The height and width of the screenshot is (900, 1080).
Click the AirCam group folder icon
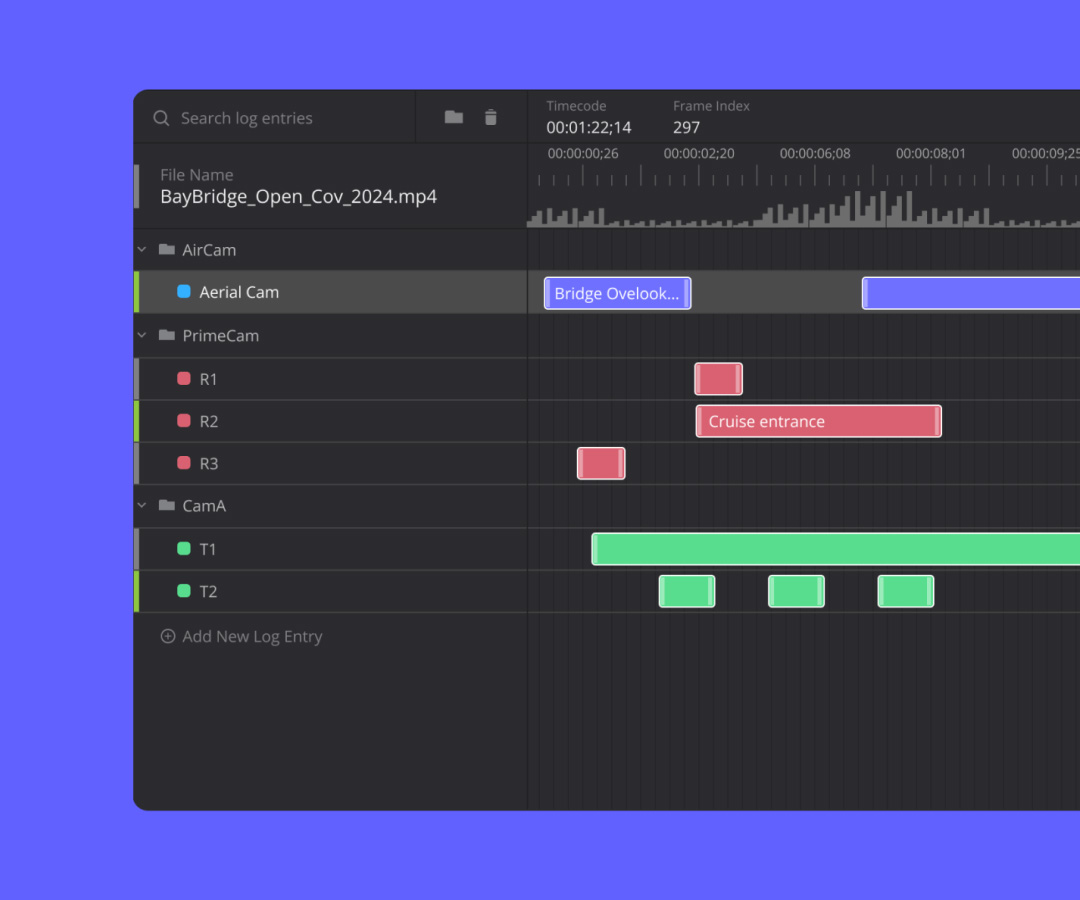166,249
